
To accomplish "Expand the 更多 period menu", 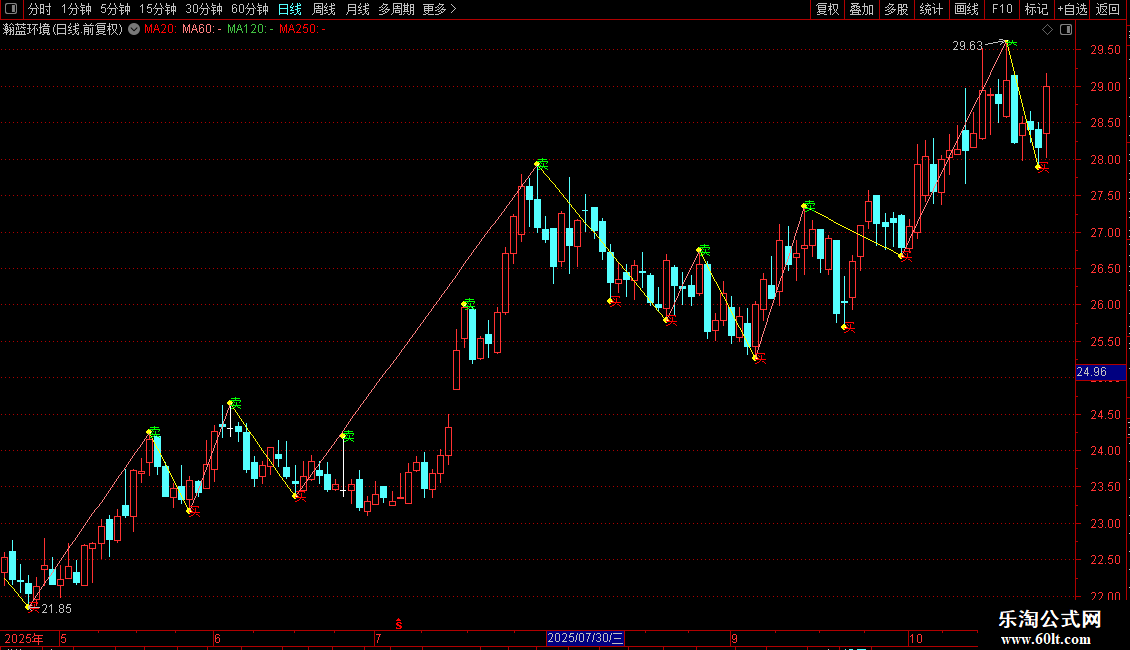I will [x=439, y=9].
